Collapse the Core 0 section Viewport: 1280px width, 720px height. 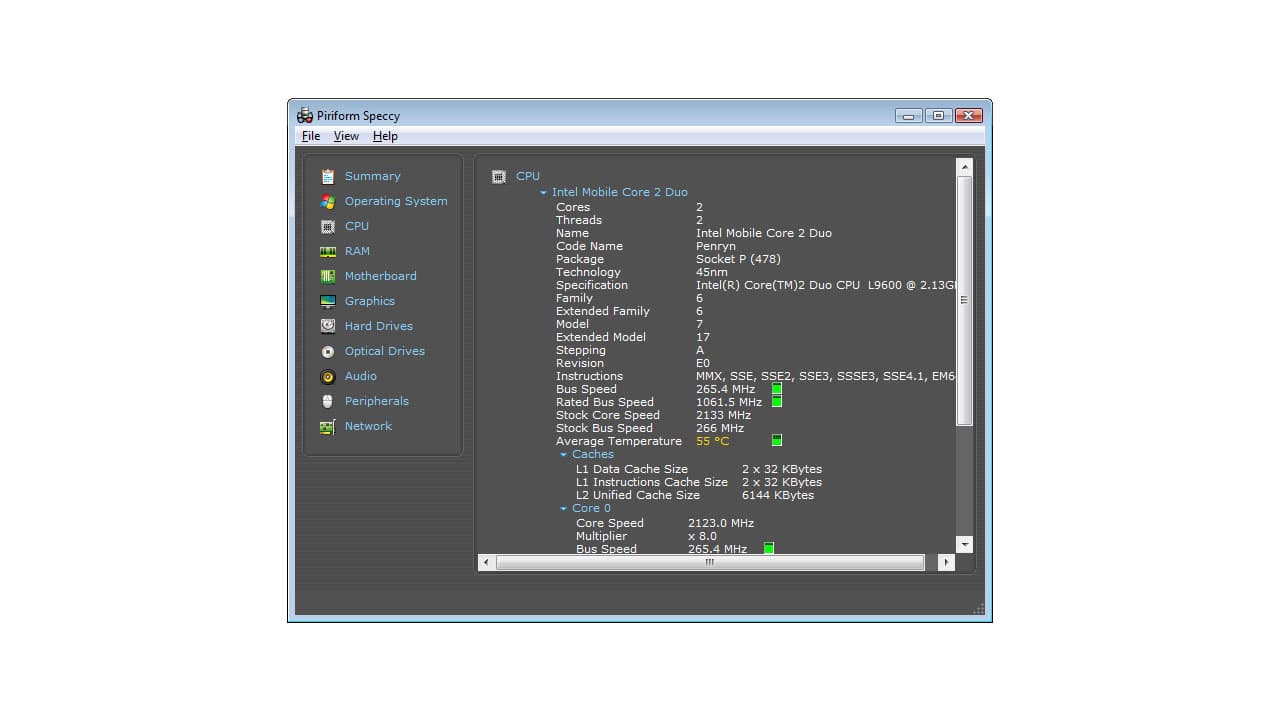(563, 508)
